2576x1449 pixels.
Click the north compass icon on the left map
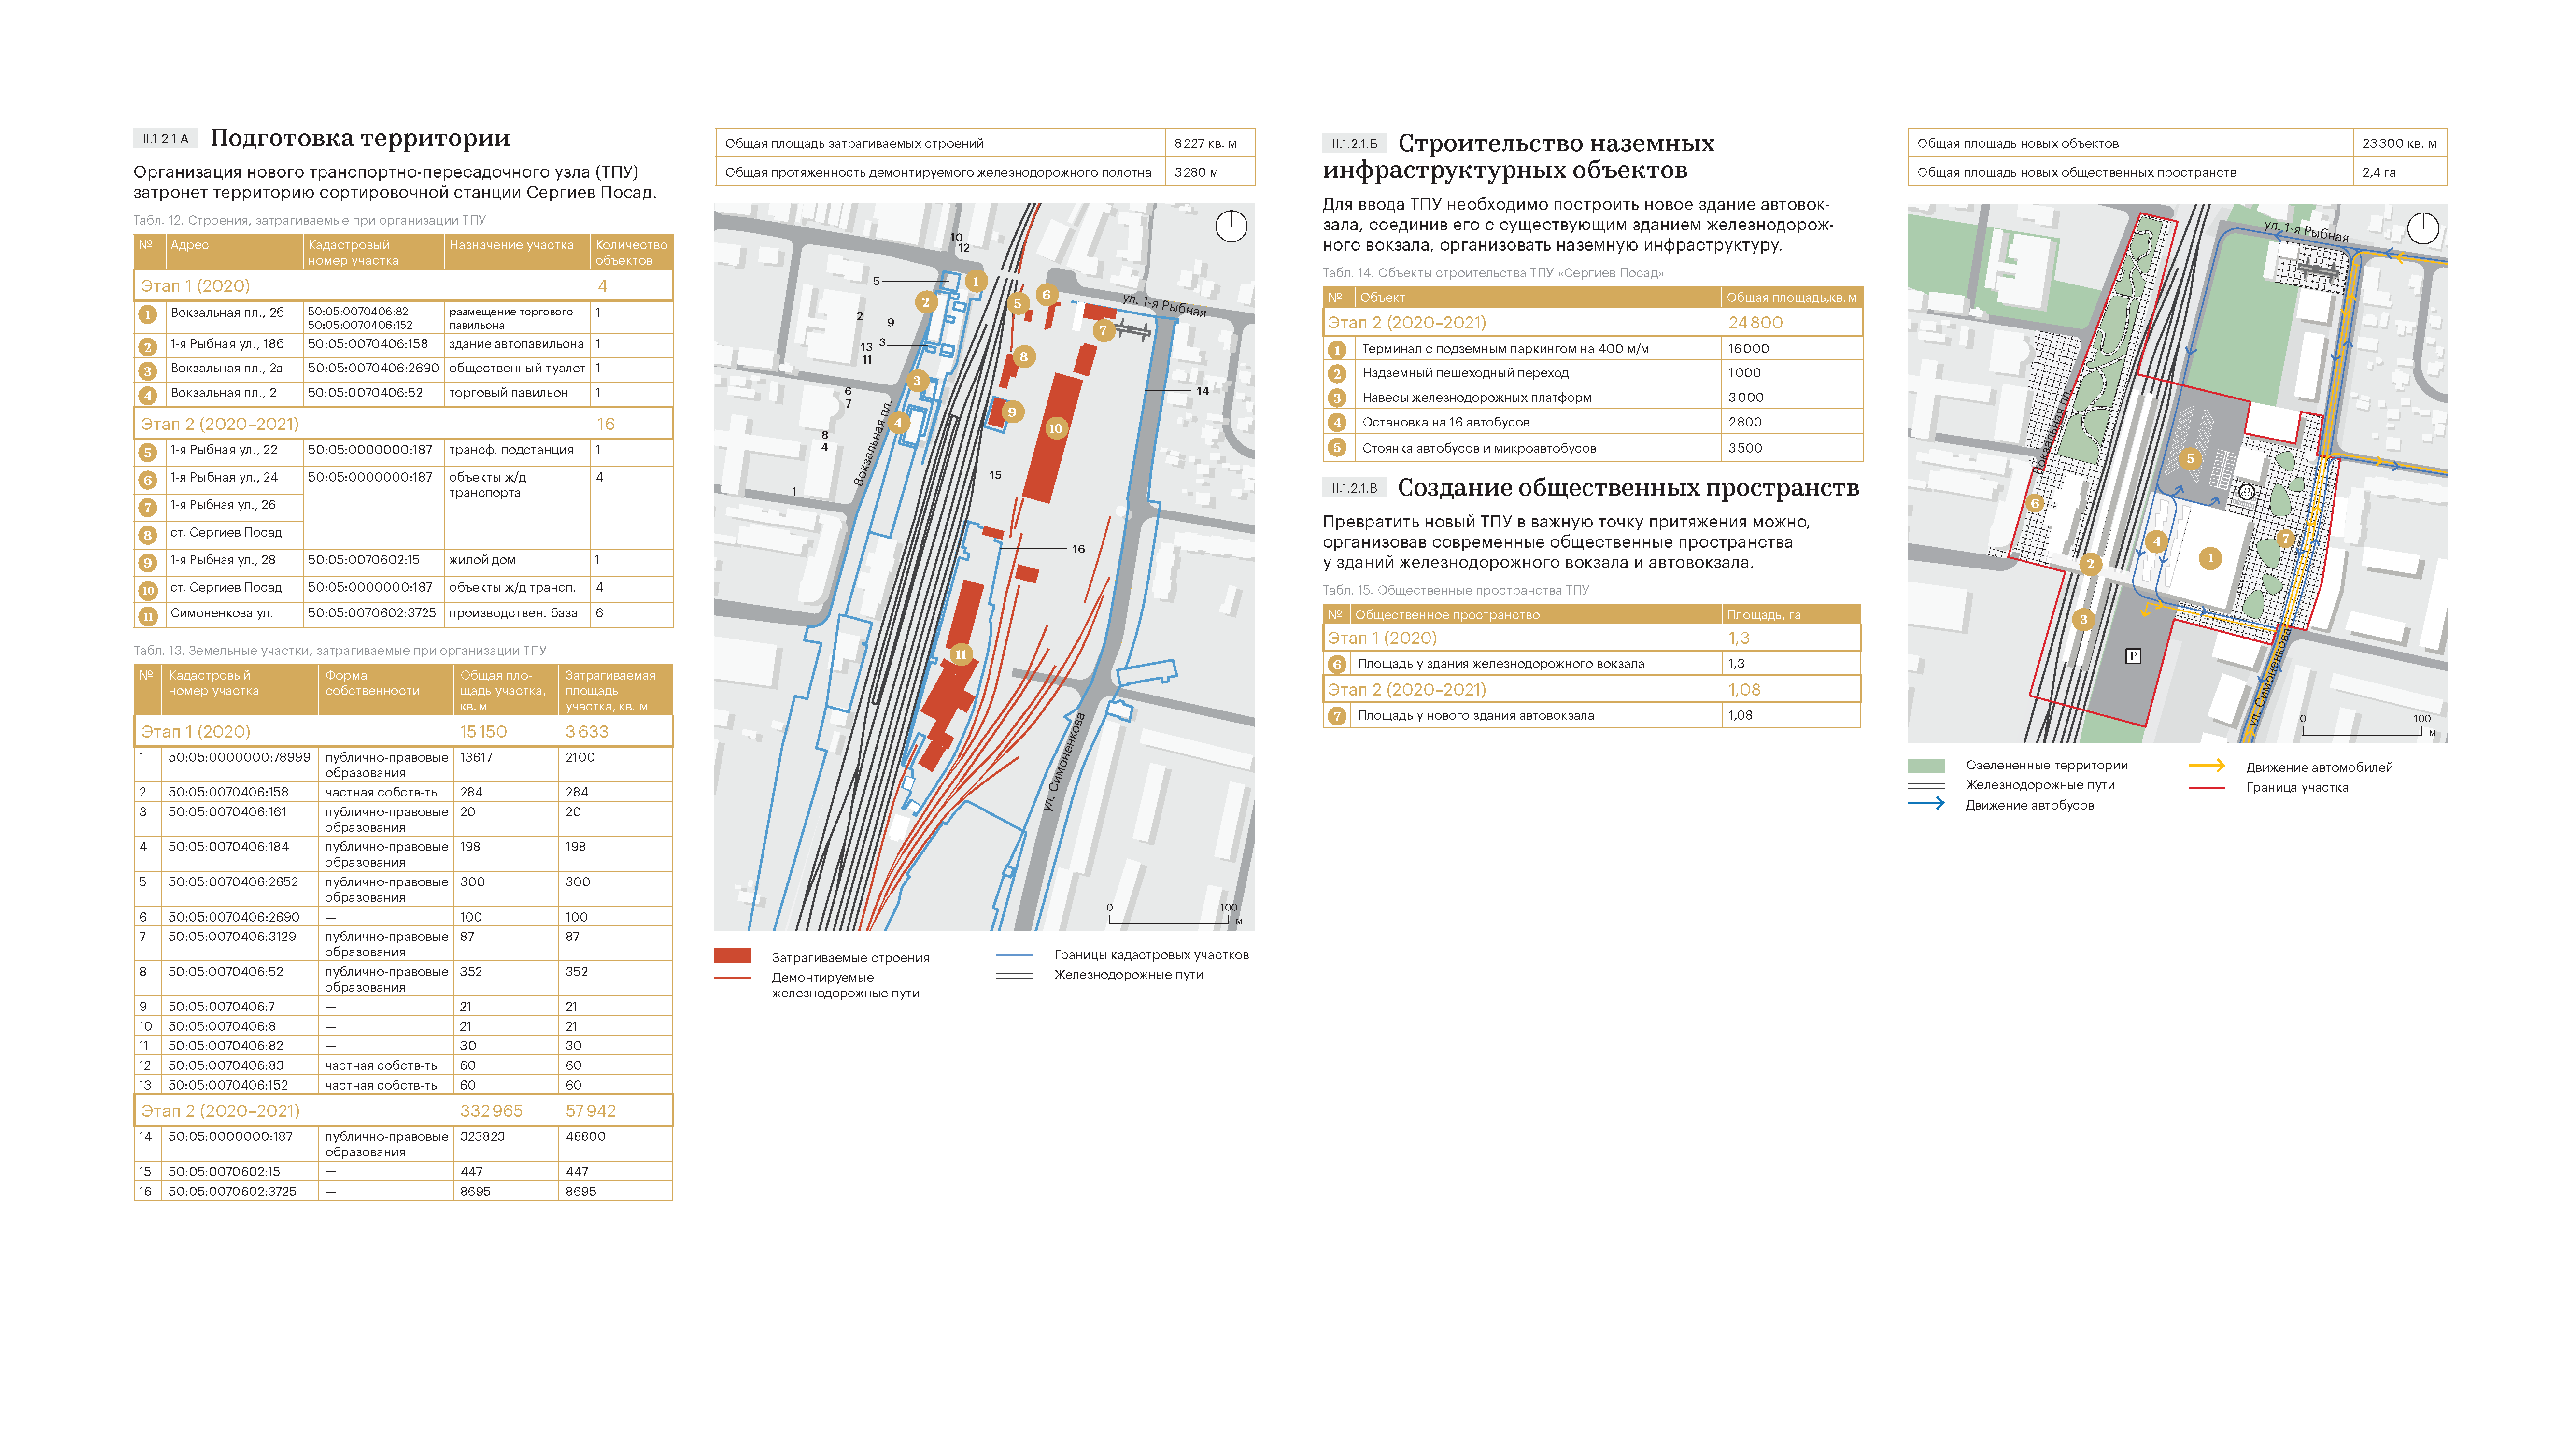(1231, 226)
